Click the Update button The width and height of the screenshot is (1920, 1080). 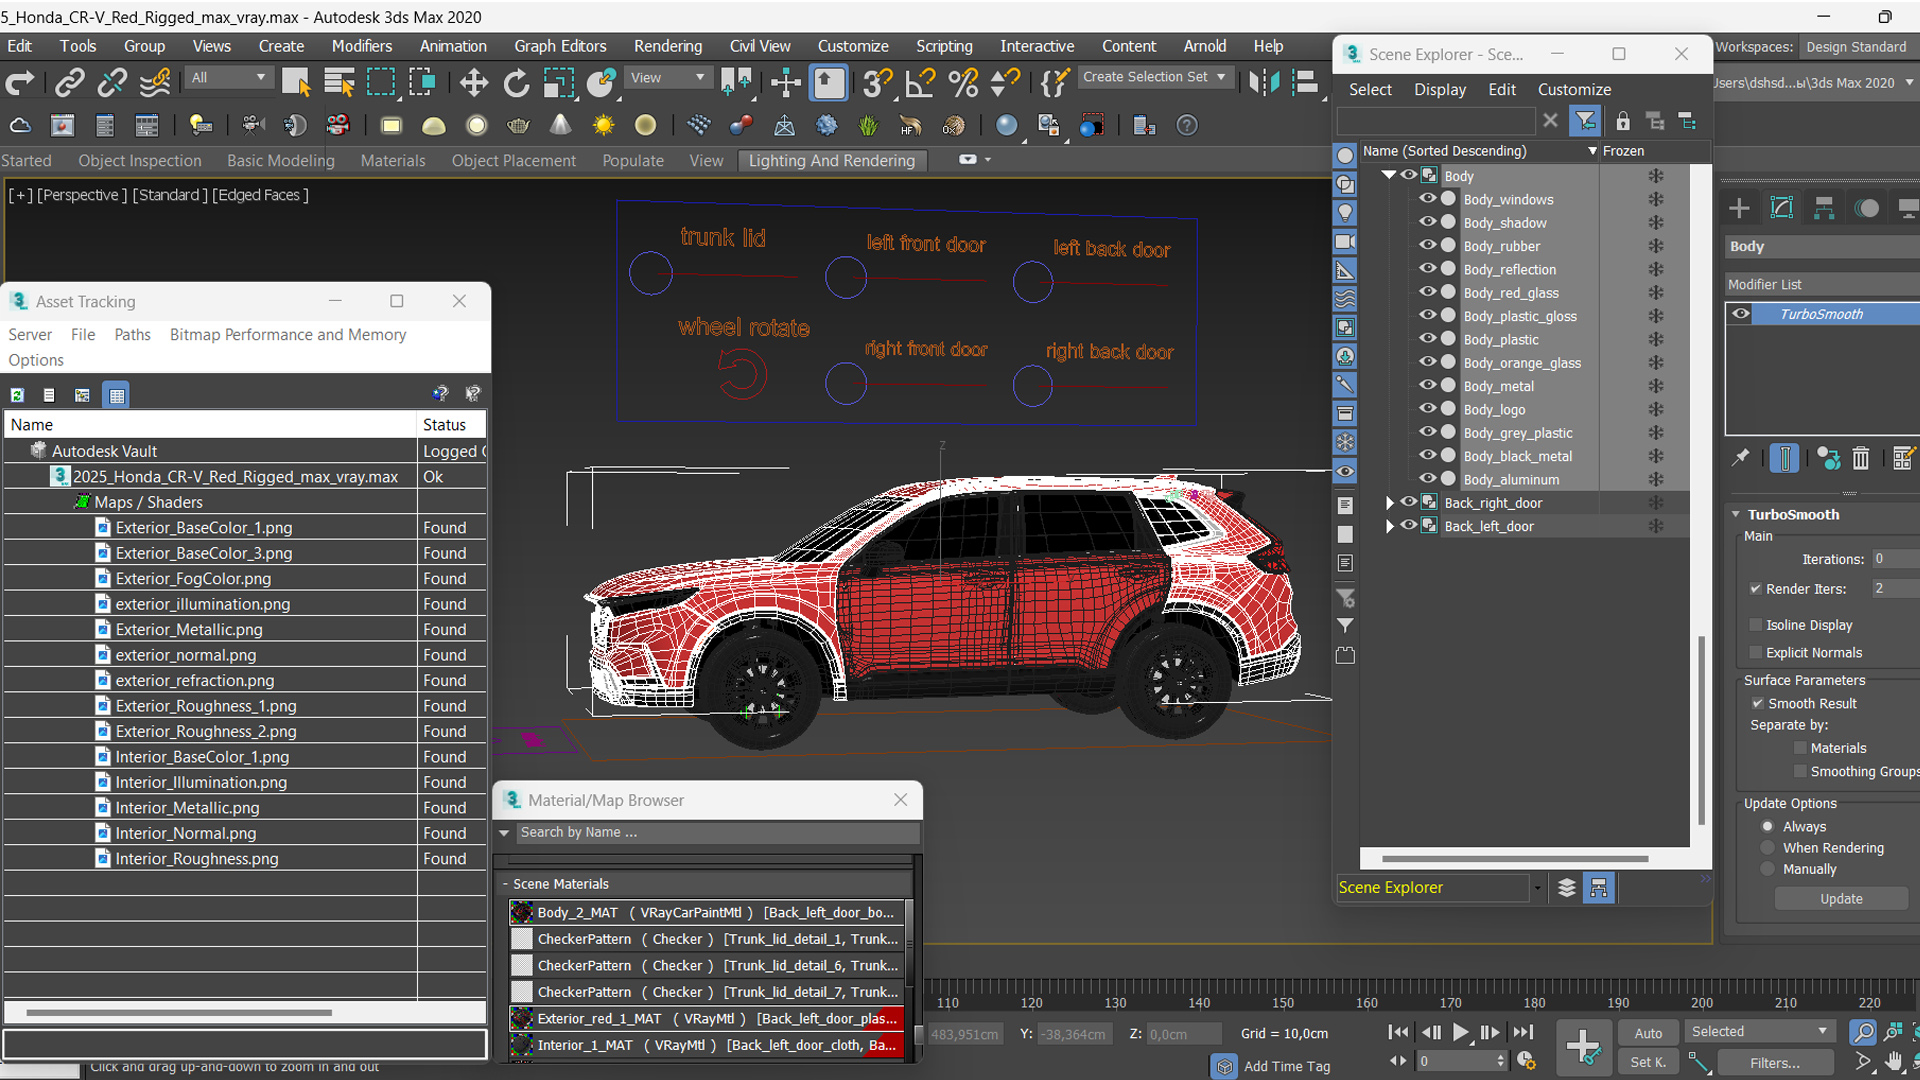pos(1841,899)
